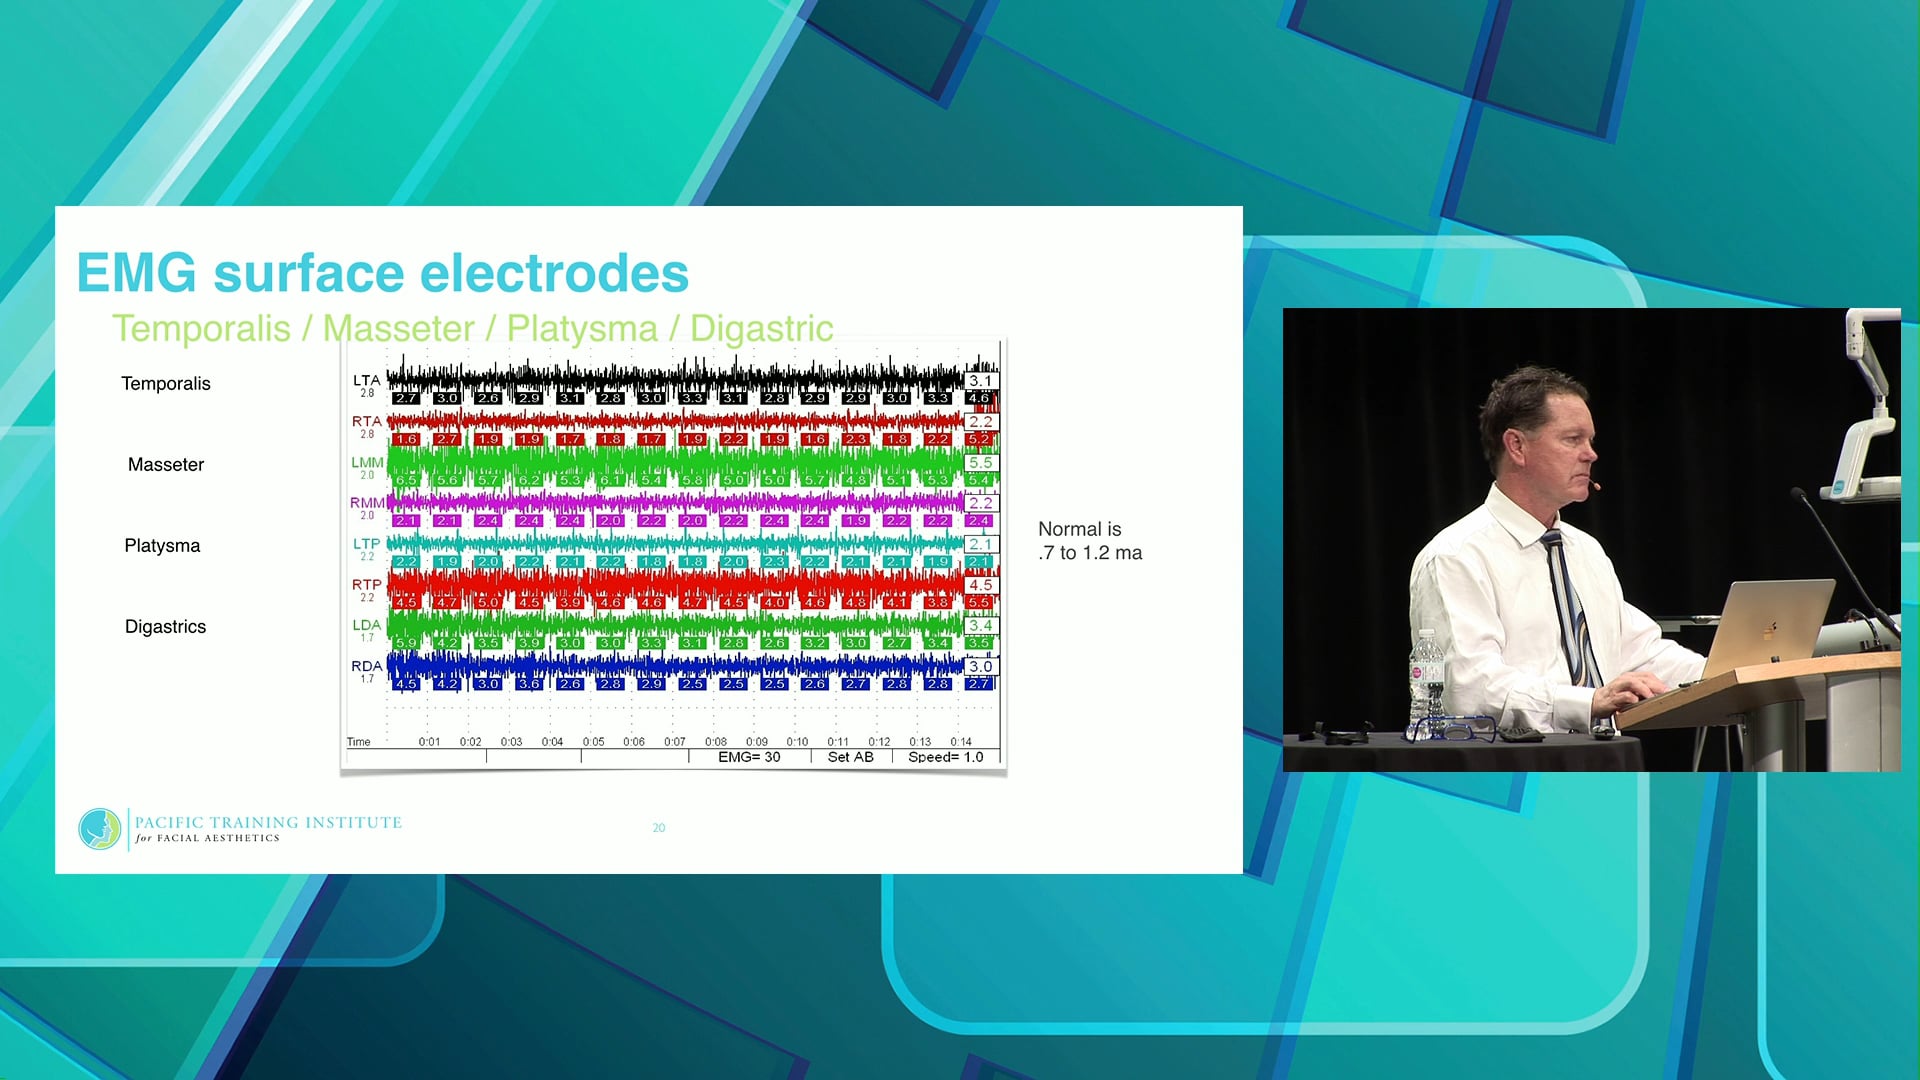
Task: Click the Digastrics section label
Action: [165, 626]
